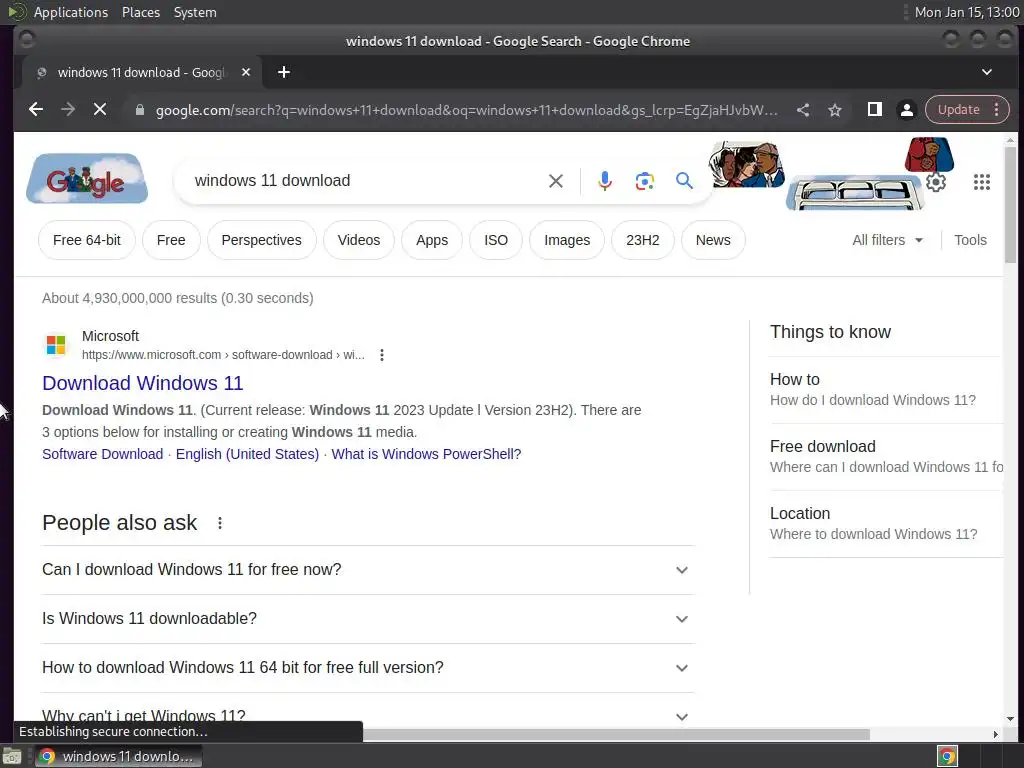Open What is Windows PowerShell link
Viewport: 1024px width, 768px height.
pyautogui.click(x=426, y=454)
